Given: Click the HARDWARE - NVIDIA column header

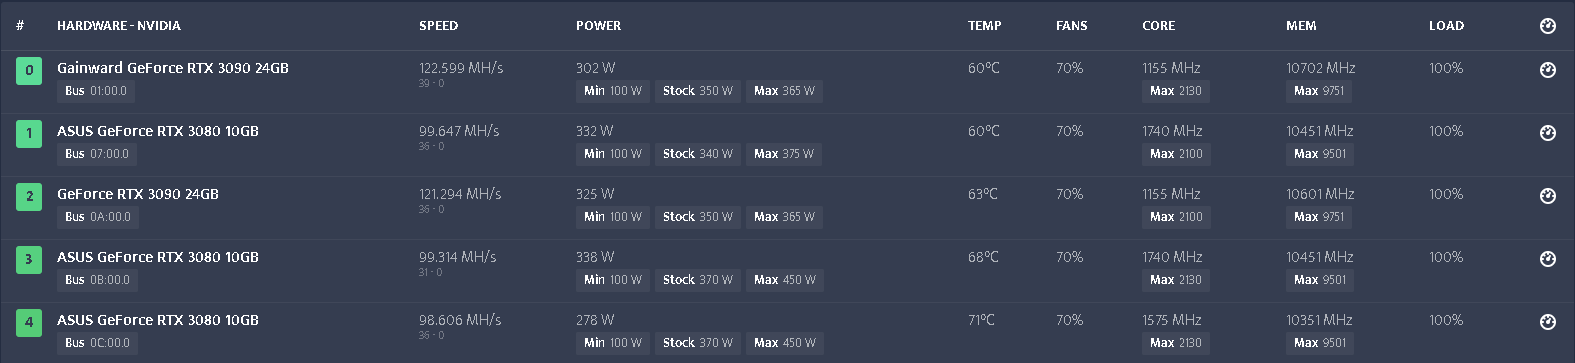Looking at the screenshot, I should 119,26.
